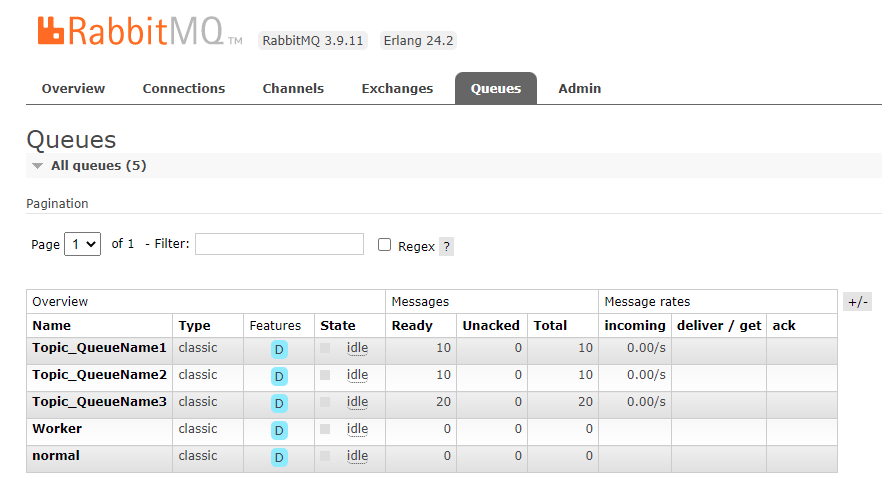Switch to the Overview tab
Screen dimensions: 882x487
point(73,88)
